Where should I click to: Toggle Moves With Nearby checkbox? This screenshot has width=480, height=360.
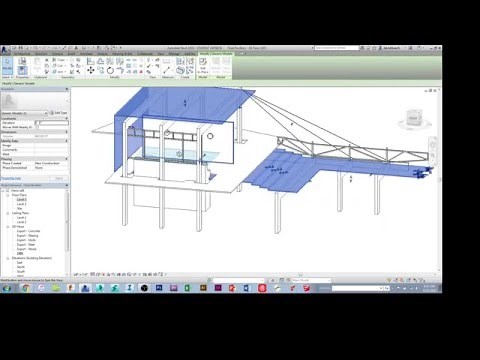point(37,127)
